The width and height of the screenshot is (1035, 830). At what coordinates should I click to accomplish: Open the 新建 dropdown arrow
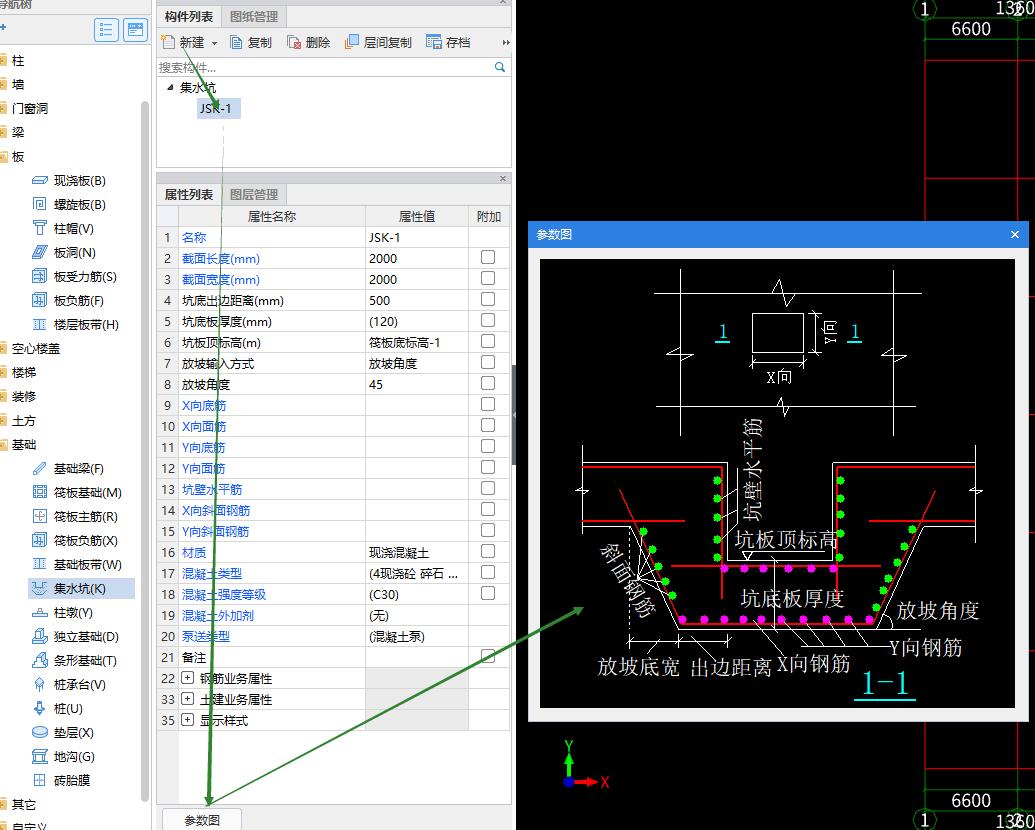[x=215, y=43]
